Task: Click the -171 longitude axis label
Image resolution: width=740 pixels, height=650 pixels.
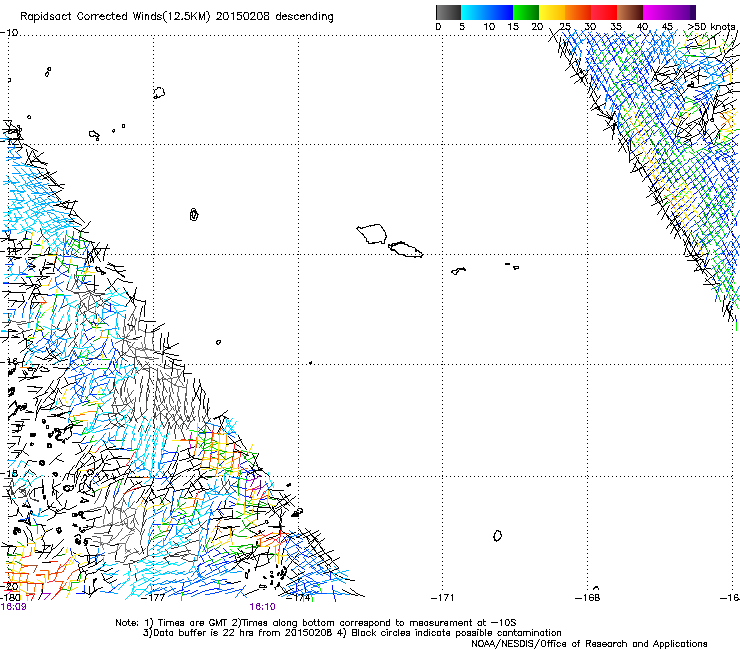Action: 443,598
